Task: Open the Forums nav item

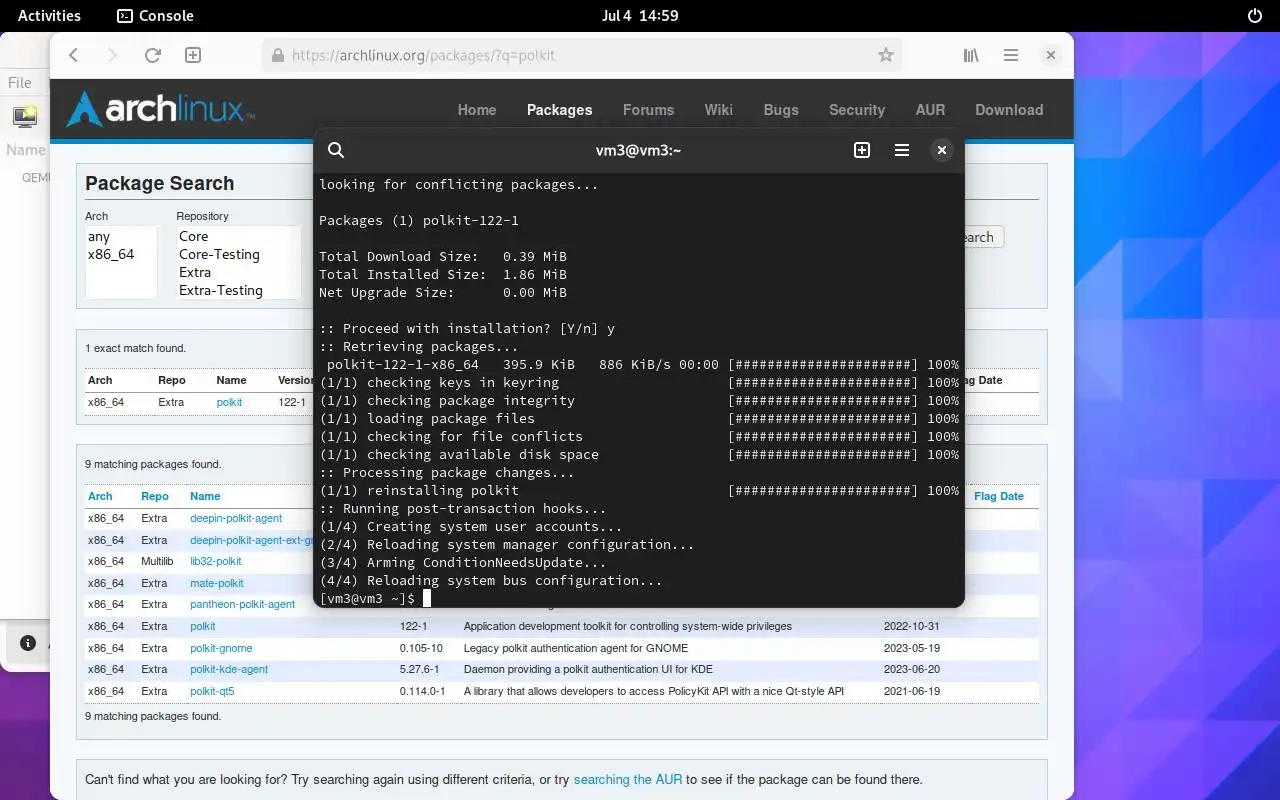Action: [x=648, y=110]
